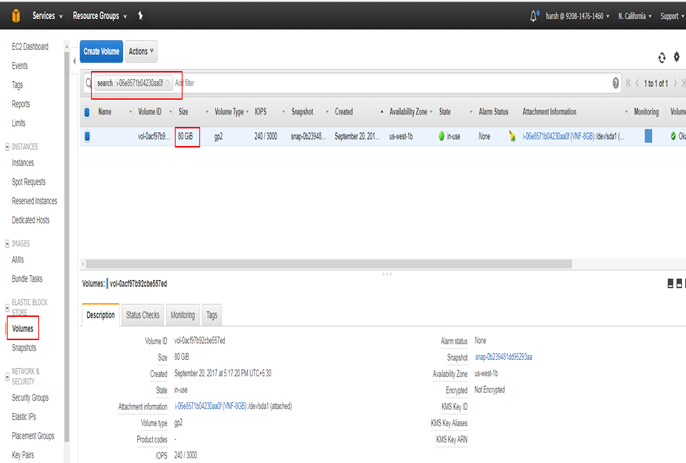Open AMIs in sidebar
This screenshot has width=686, height=463.
pos(18,260)
